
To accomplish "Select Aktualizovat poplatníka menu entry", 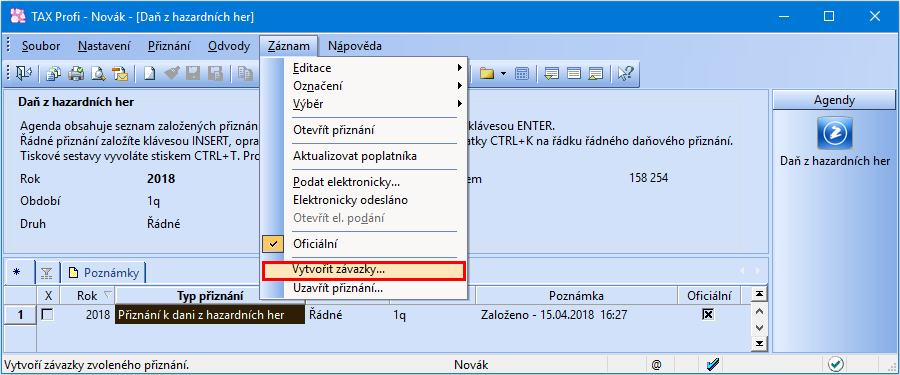I will coord(364,156).
